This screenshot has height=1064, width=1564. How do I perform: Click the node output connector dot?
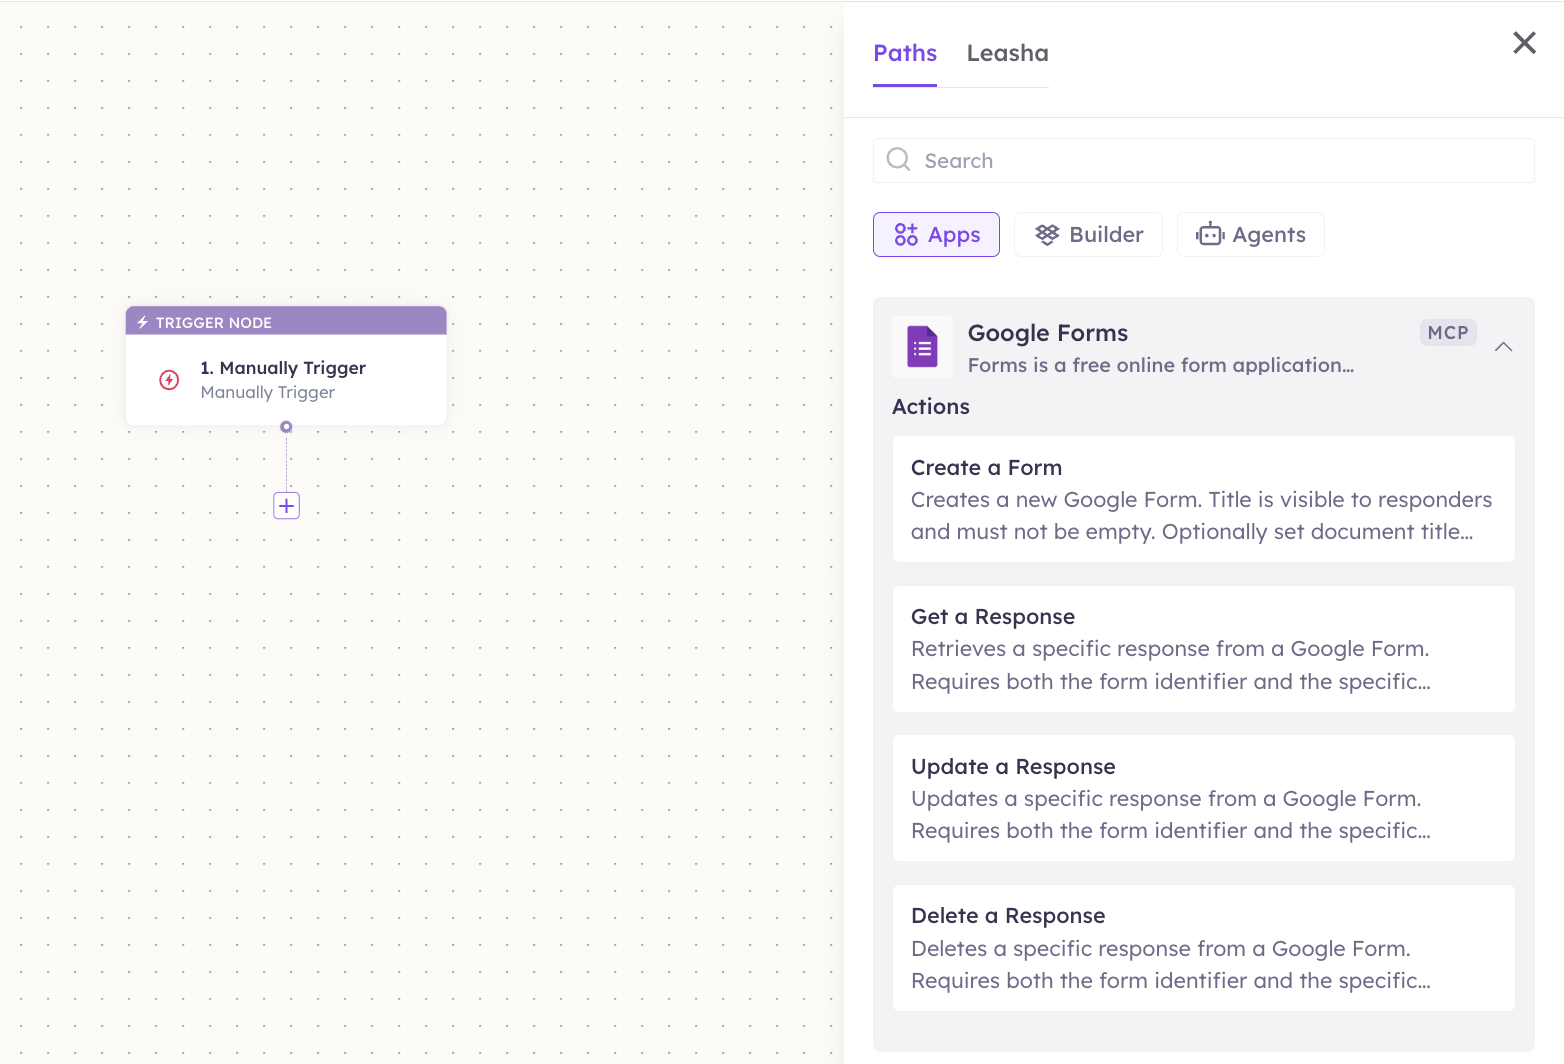pos(286,427)
